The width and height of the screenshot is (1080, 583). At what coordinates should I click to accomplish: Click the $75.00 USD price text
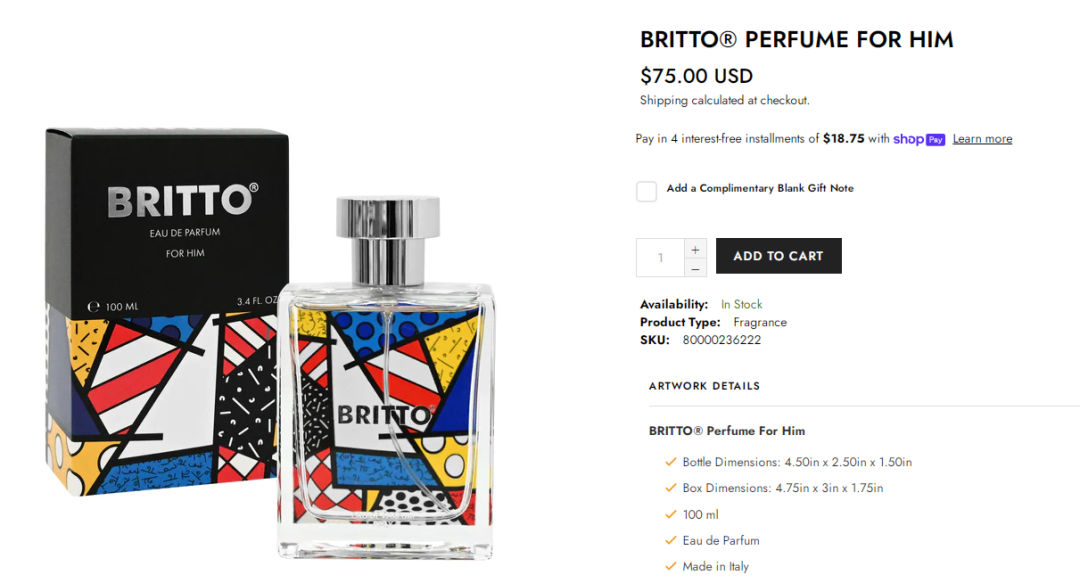[x=696, y=76]
